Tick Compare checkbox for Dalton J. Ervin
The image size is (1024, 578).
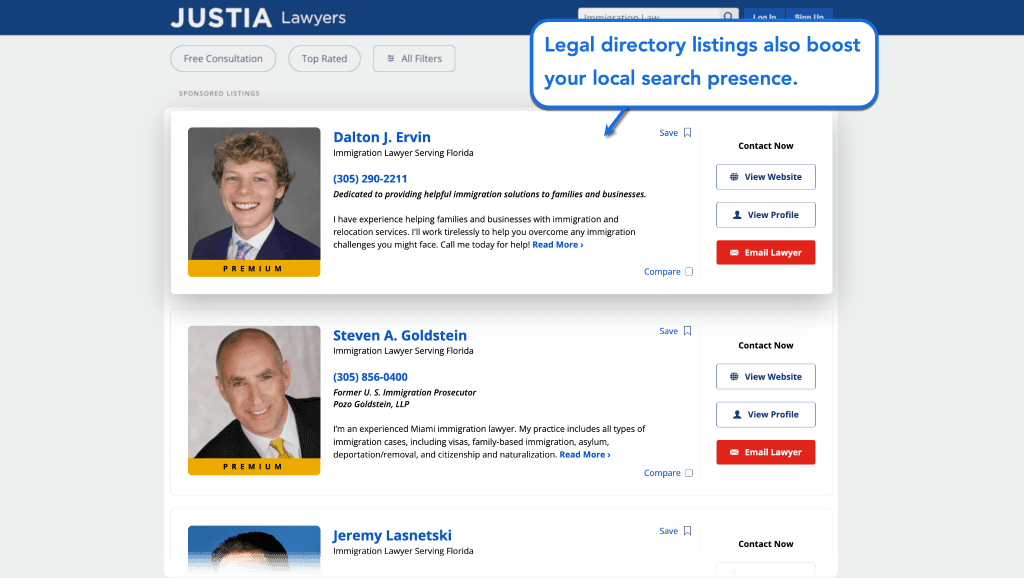point(689,272)
